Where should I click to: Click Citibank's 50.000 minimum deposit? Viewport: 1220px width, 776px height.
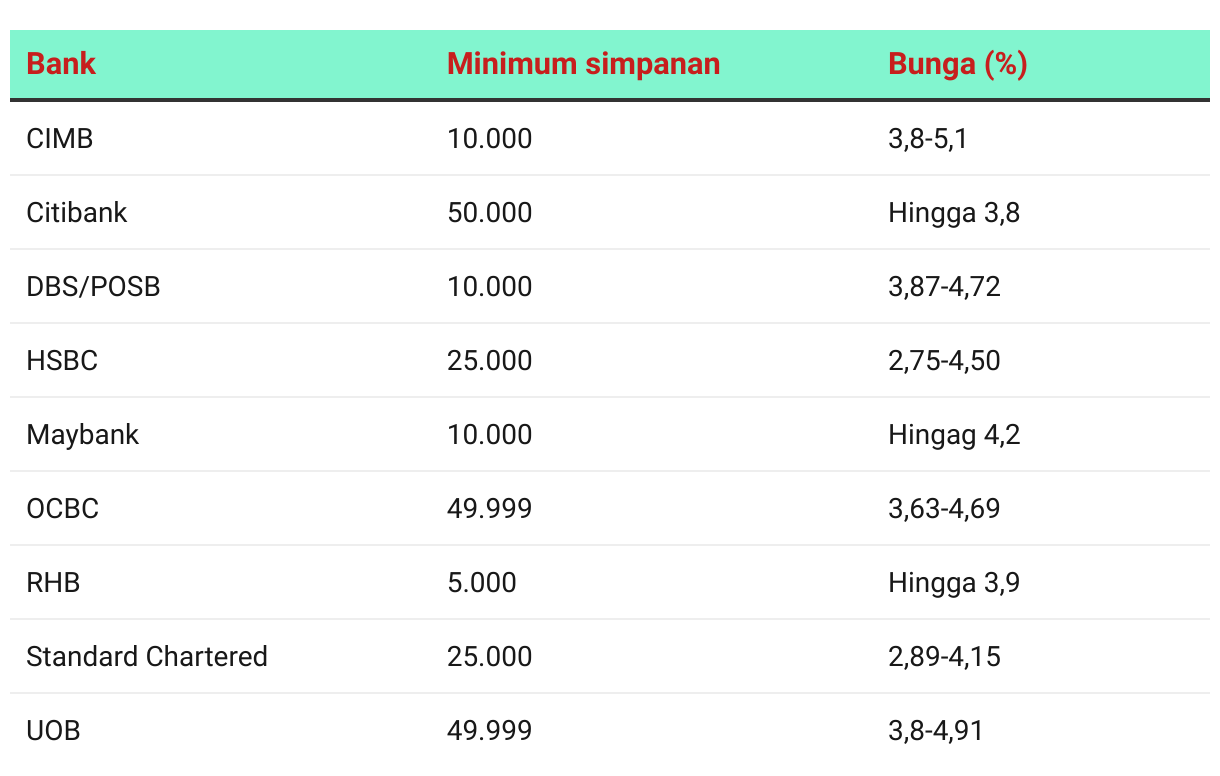[x=490, y=213]
